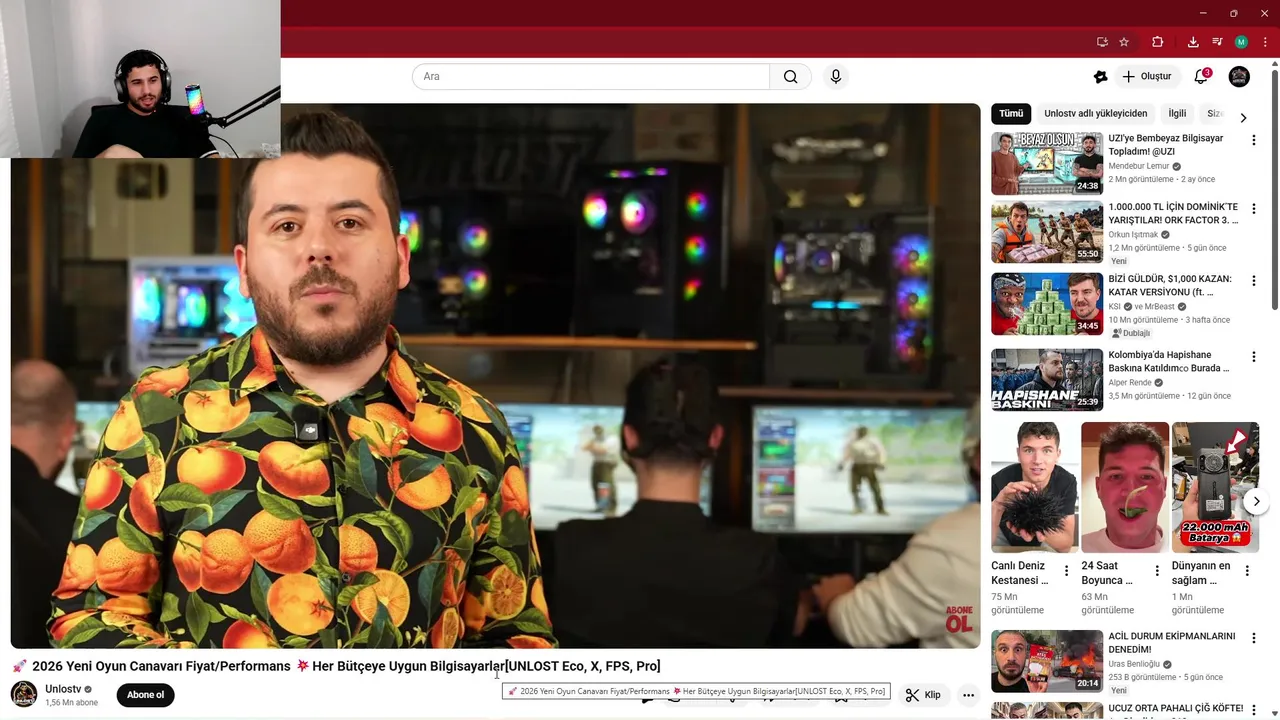This screenshot has height=720, width=1280.
Task: Open the Unlostv channel avatar
Action: [x=24, y=694]
